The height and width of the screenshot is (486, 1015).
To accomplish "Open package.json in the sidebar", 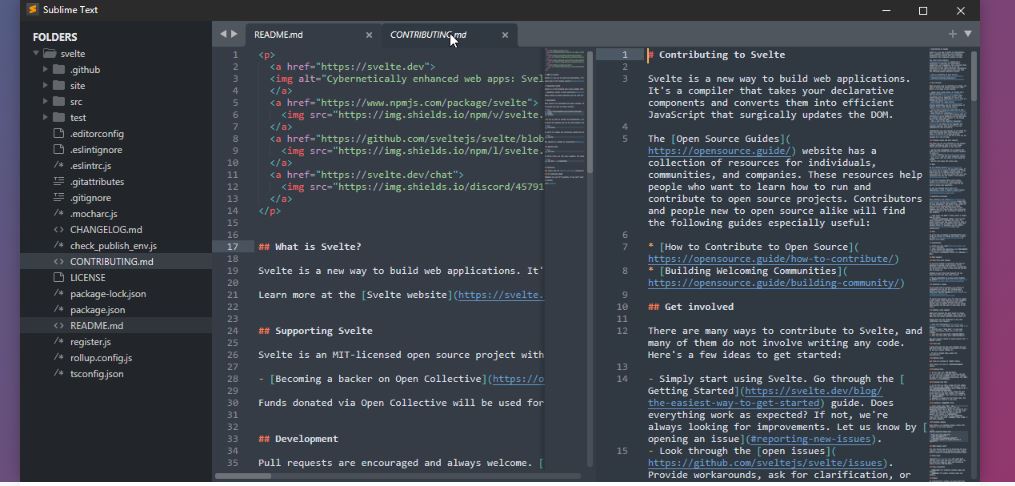I will (98, 309).
